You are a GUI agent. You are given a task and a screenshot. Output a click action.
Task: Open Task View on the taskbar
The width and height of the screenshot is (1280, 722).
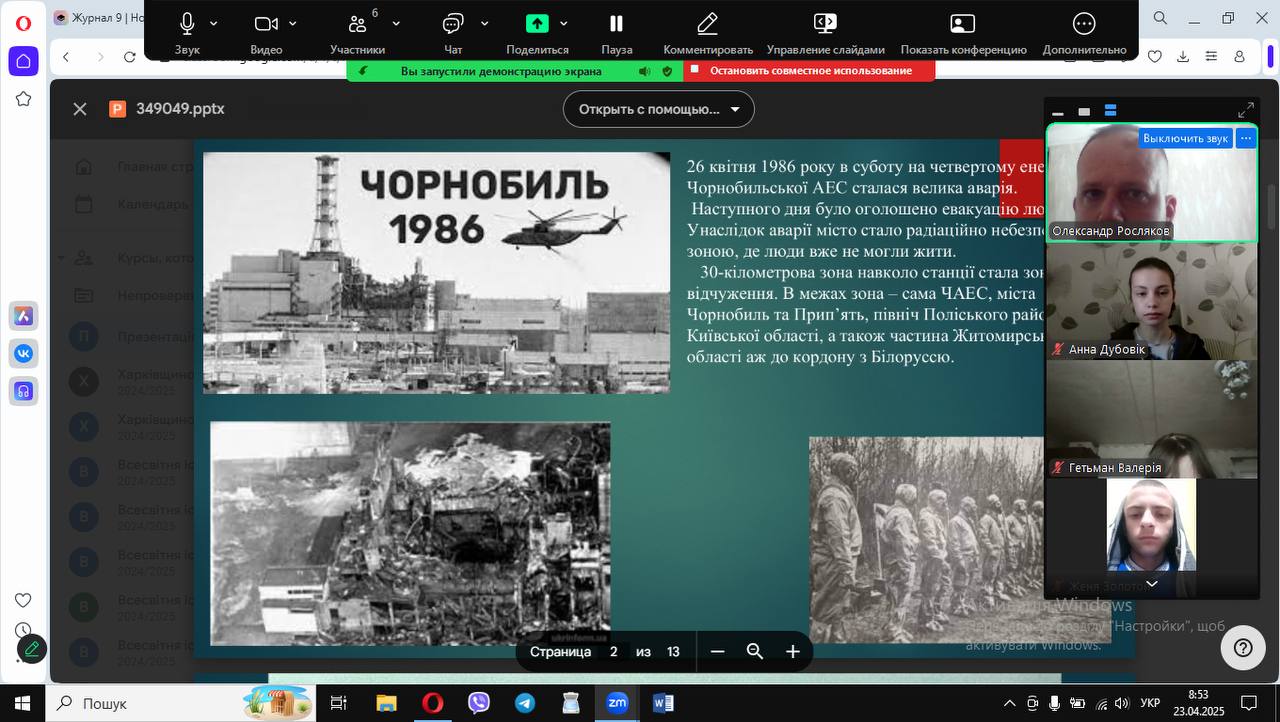338,703
